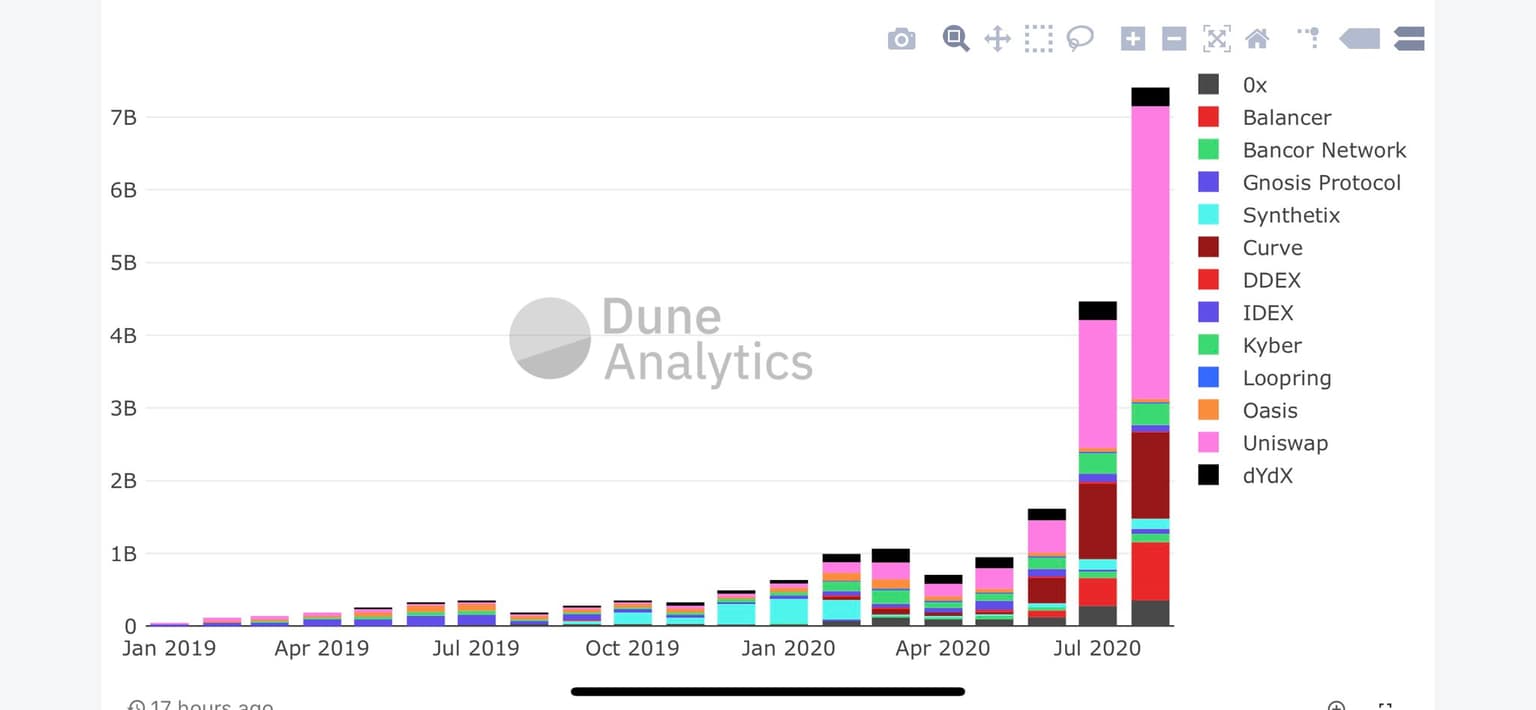
Task: Click the dYdX legend label
Action: point(1267,476)
